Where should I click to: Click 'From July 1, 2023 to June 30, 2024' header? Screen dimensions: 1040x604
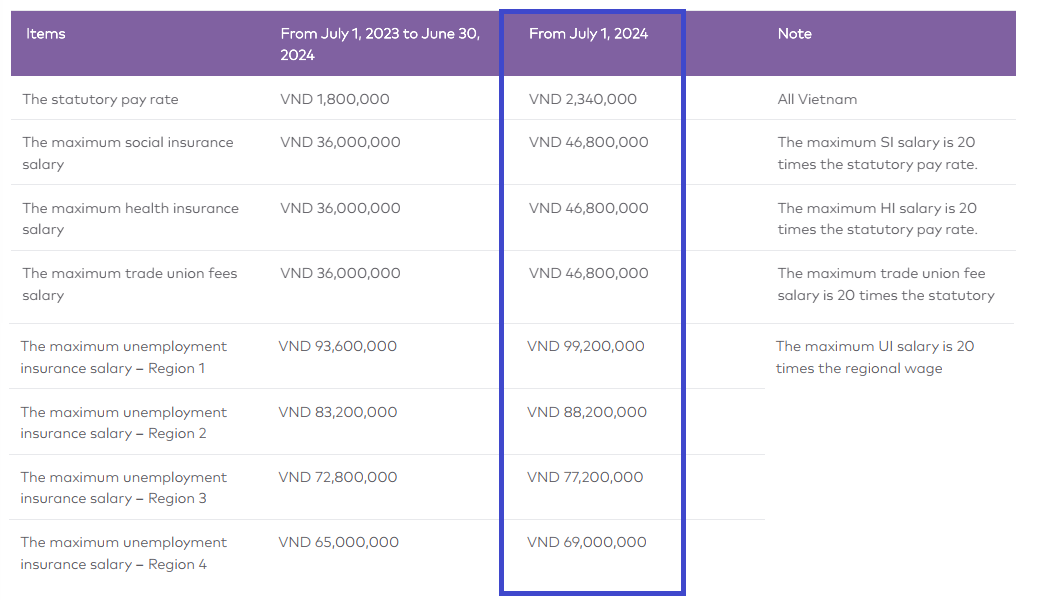click(380, 44)
